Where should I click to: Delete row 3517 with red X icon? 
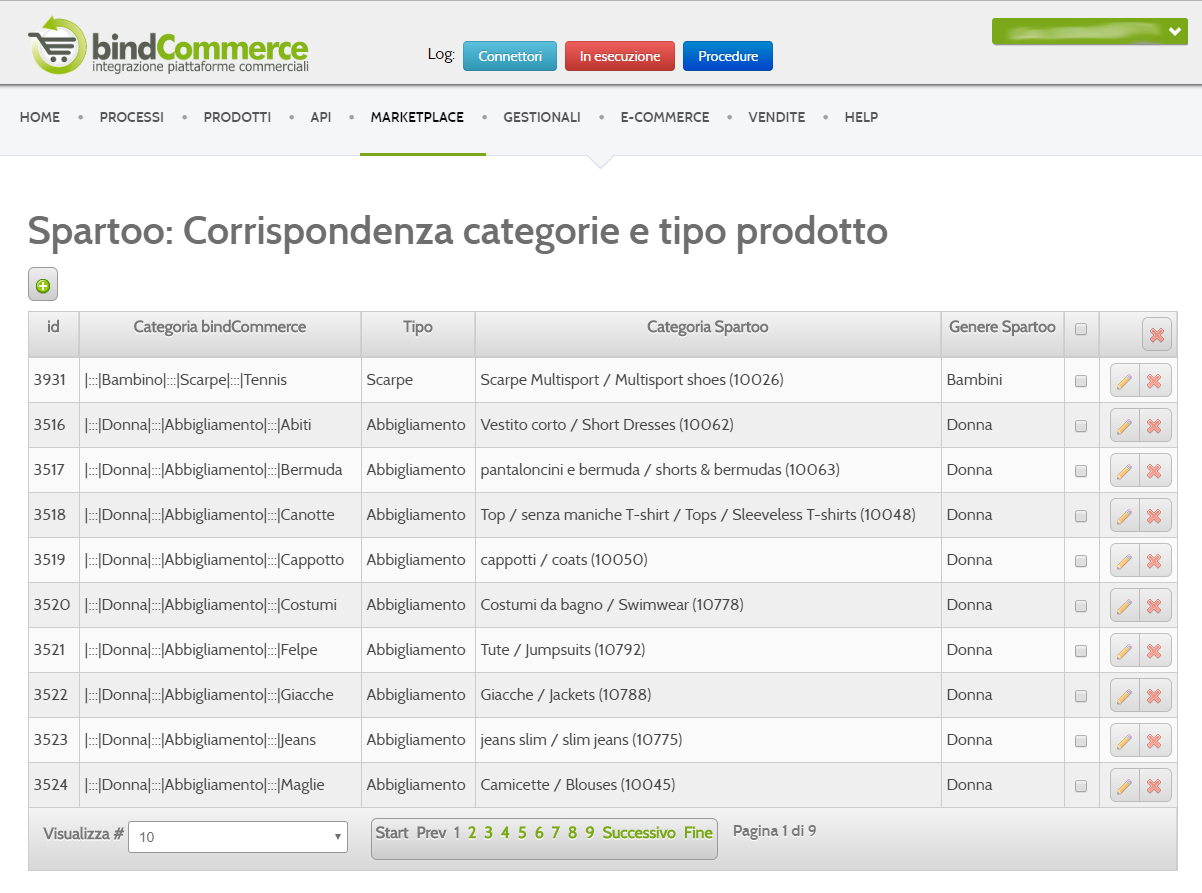click(1154, 471)
